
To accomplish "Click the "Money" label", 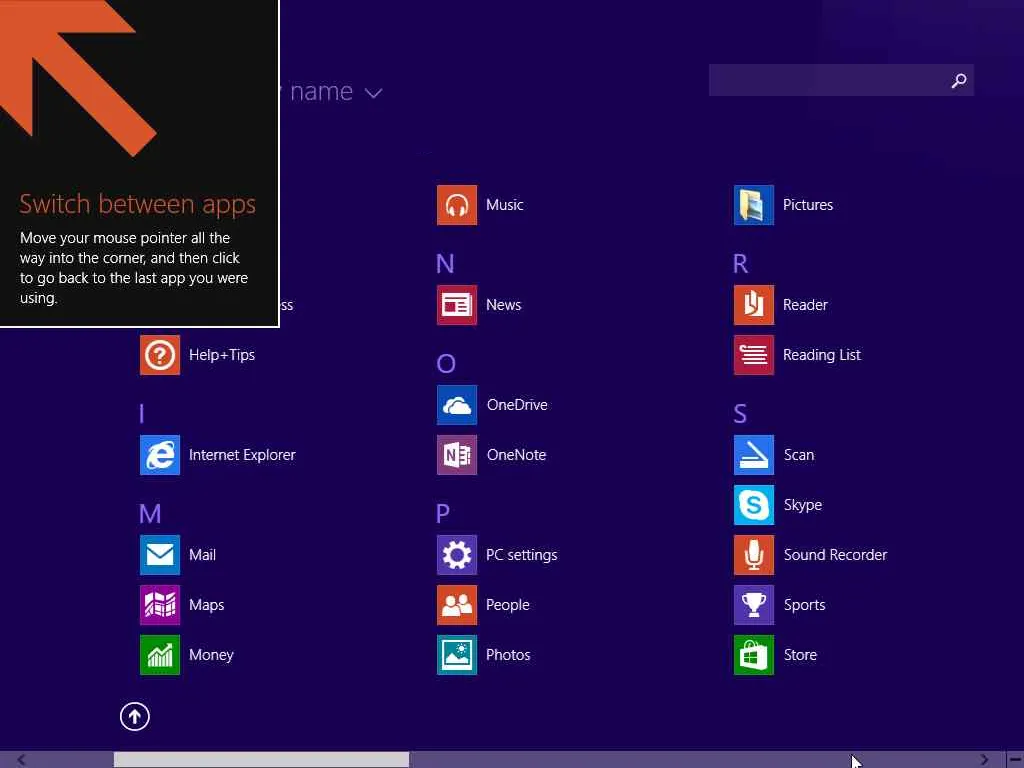I will (x=211, y=655).
